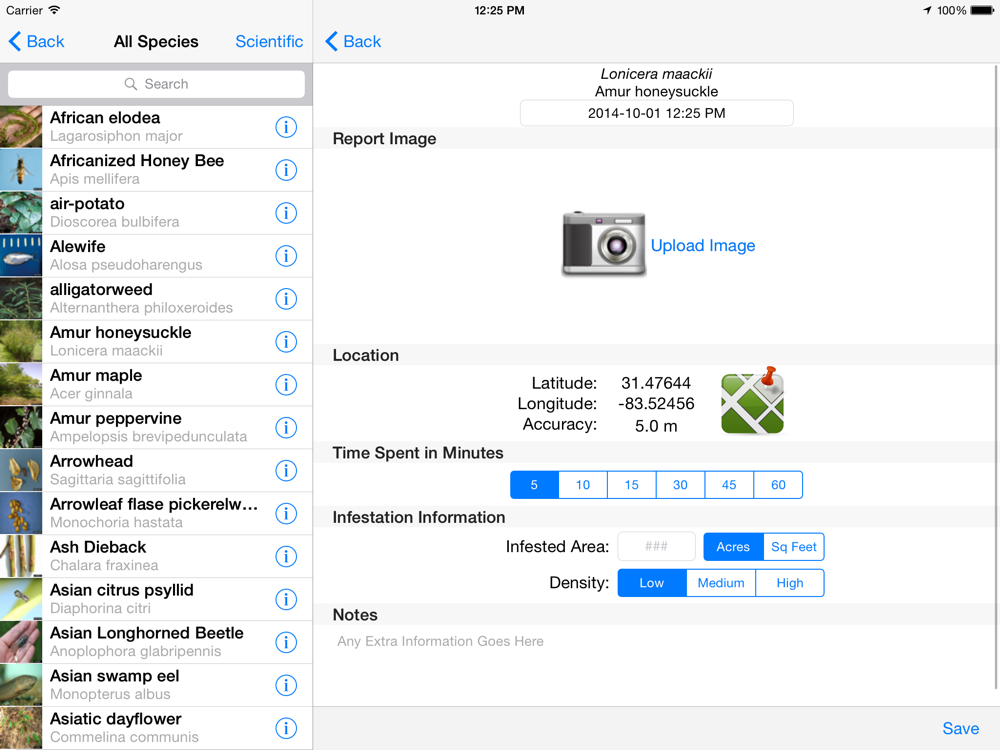
Task: Switch area unit to Sq Feet
Action: 794,547
